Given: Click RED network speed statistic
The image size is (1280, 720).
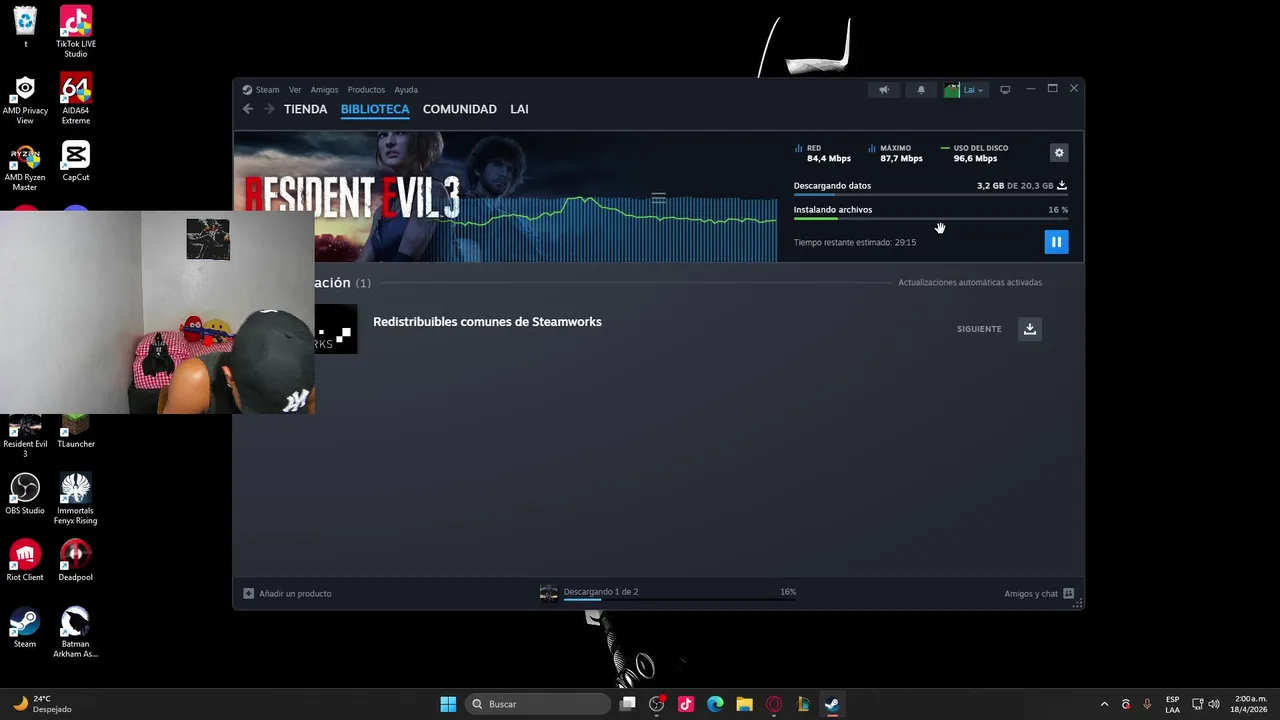Looking at the screenshot, I should [x=822, y=153].
